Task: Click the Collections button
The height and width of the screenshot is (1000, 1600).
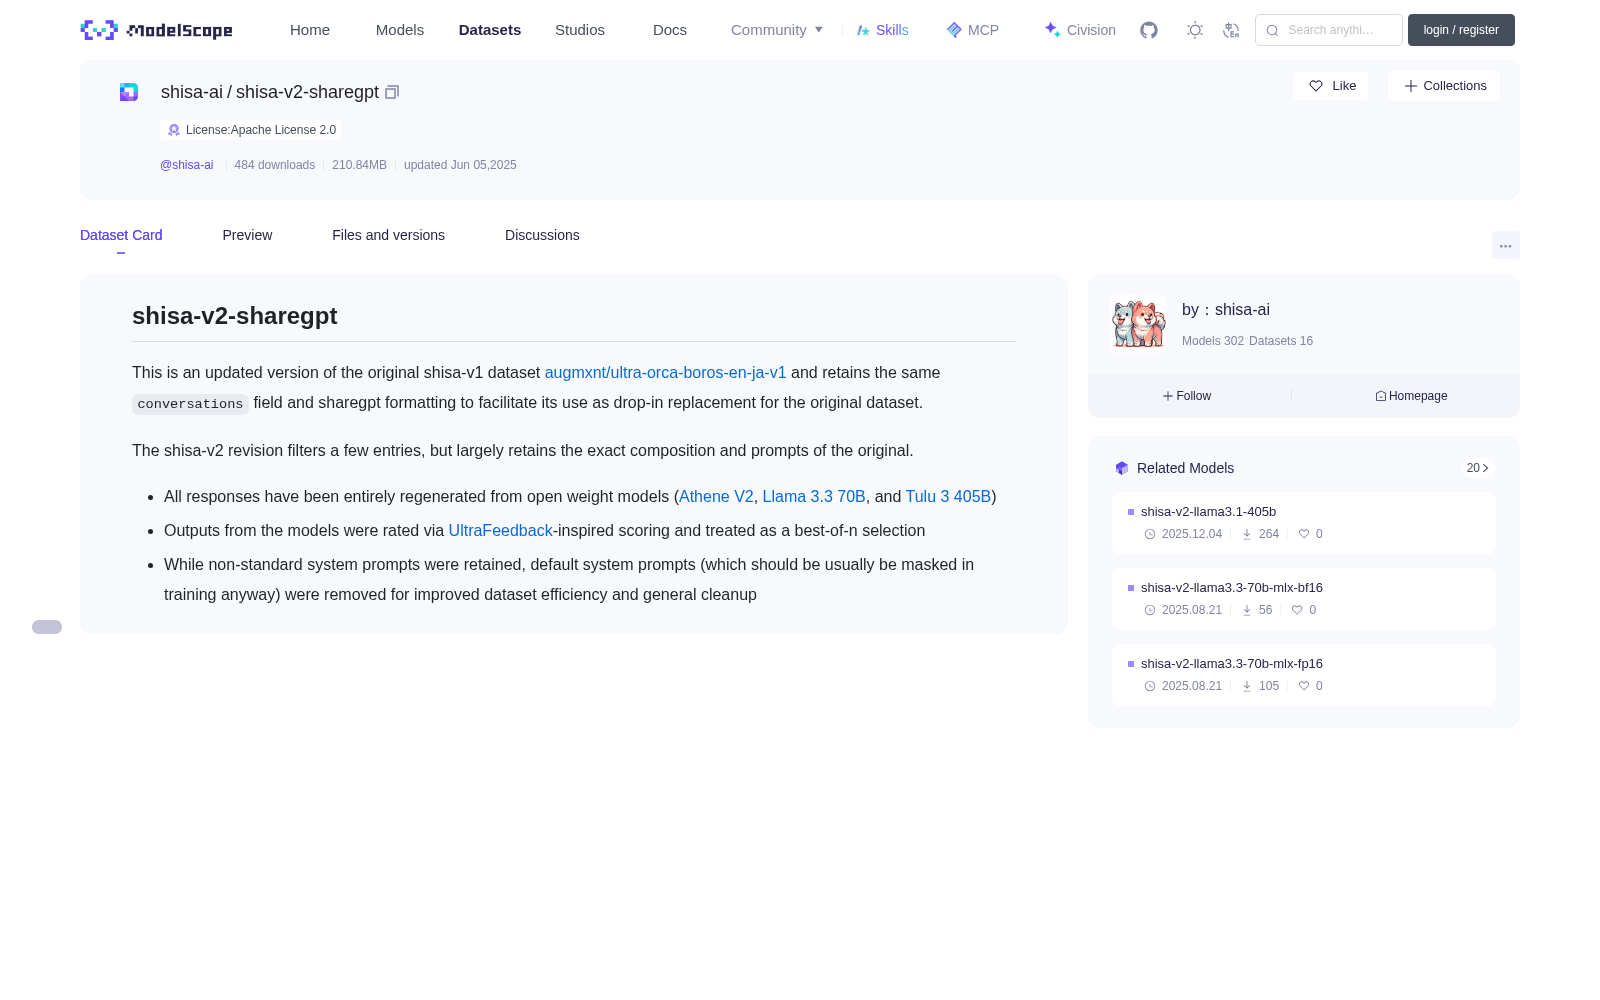Action: 1444,86
